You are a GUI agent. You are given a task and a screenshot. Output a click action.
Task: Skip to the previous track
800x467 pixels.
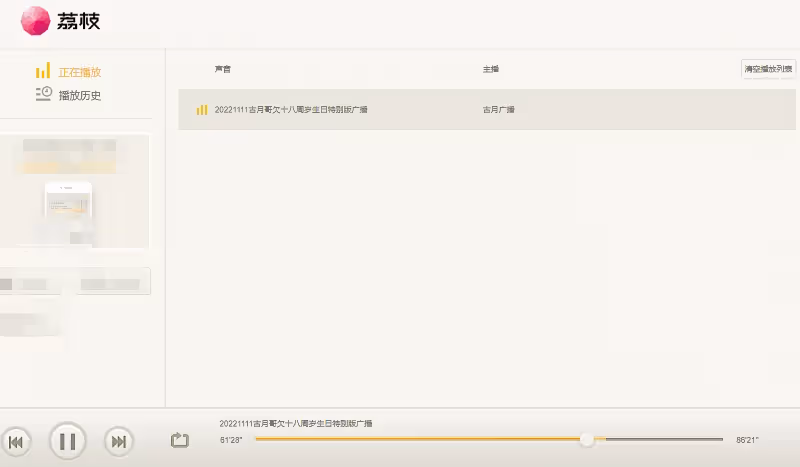(16, 441)
